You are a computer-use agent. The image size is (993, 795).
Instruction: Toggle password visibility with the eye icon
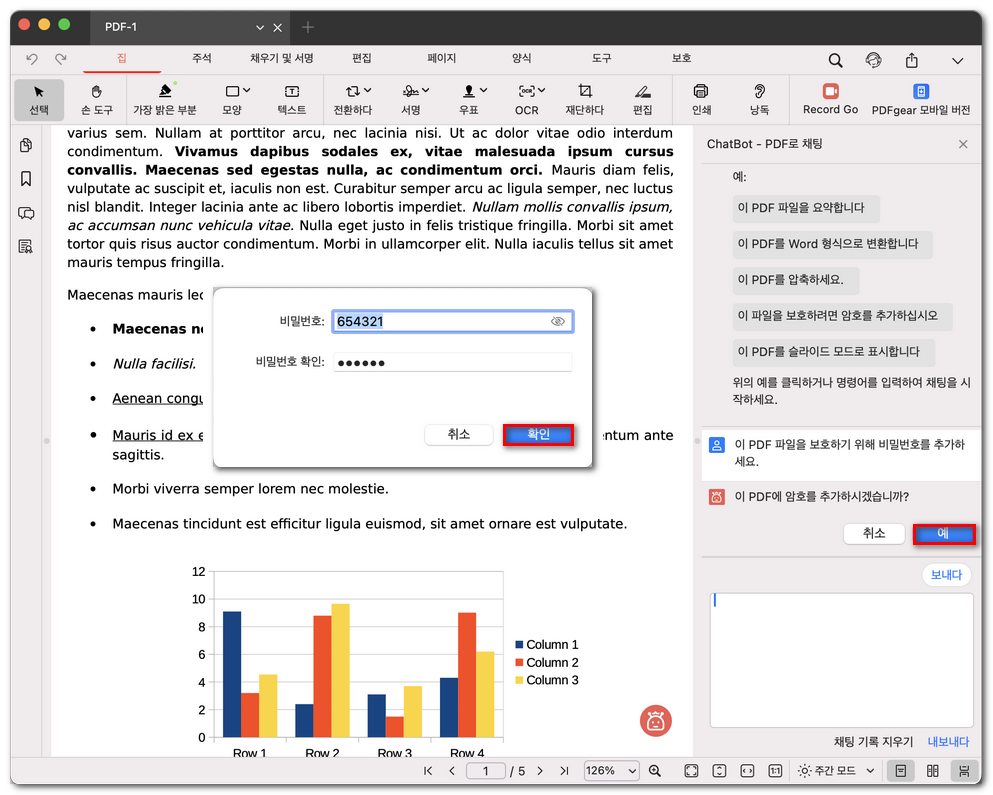tap(558, 320)
